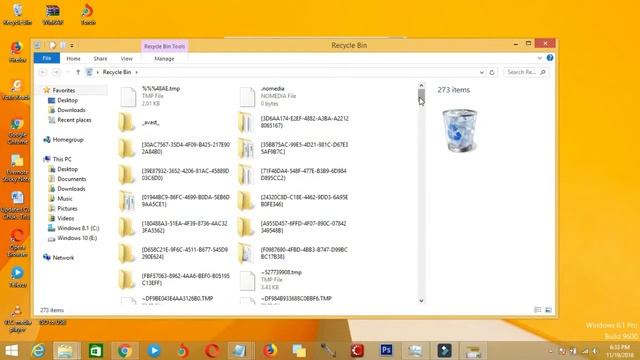This screenshot has height=360, width=640.
Task: Expand breadcrumb arrow after Recycle Bin
Action: pos(137,72)
